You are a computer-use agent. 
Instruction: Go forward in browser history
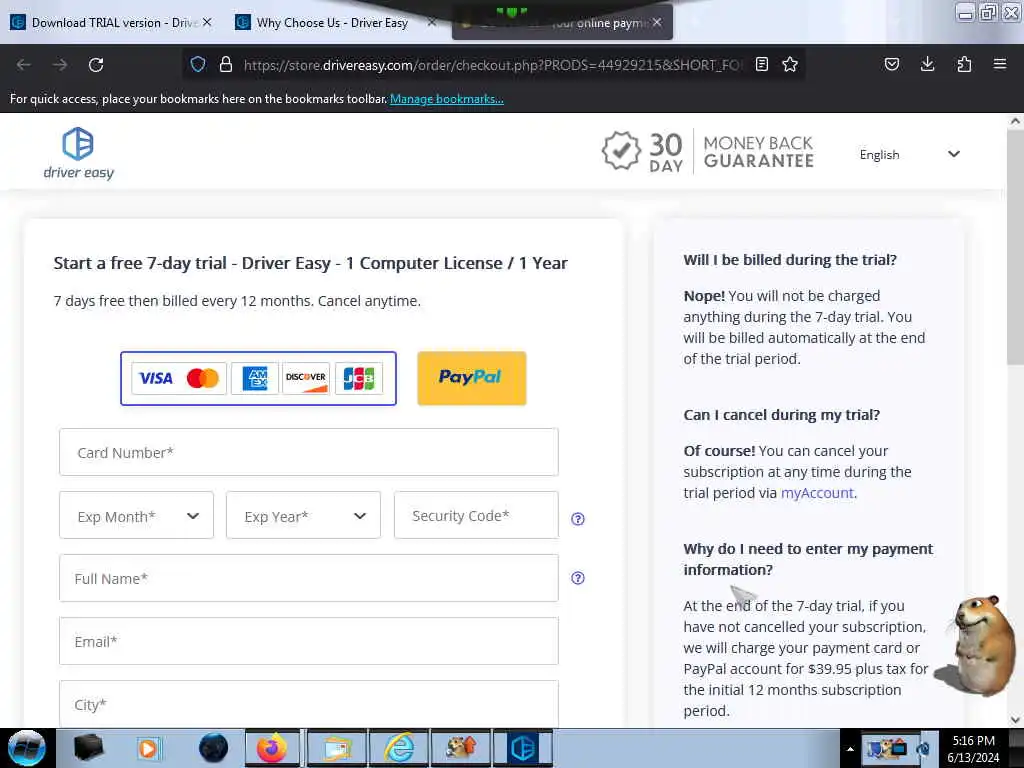pyautogui.click(x=60, y=65)
